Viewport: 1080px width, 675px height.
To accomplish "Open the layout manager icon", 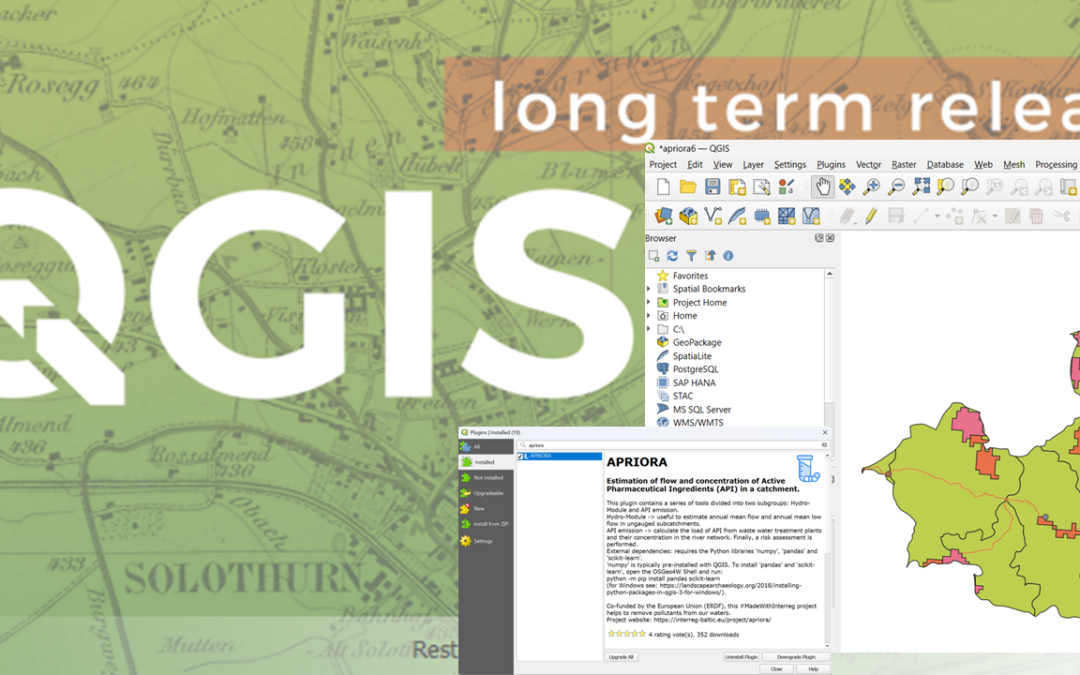I will pyautogui.click(x=761, y=187).
